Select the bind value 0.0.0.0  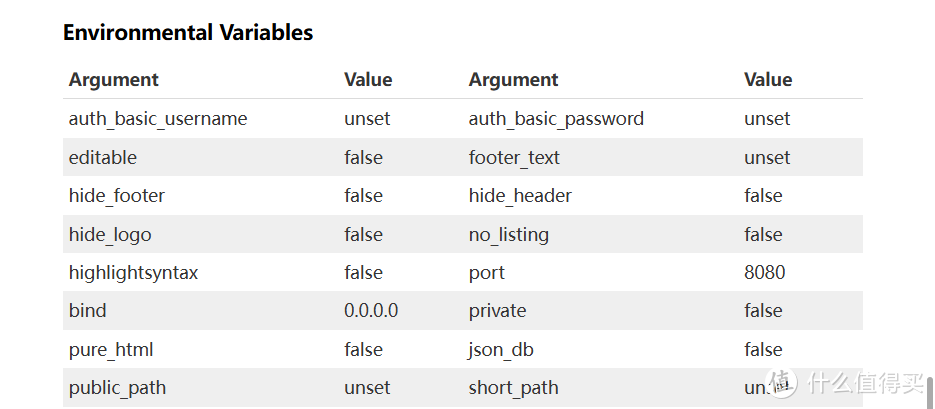pyautogui.click(x=371, y=311)
